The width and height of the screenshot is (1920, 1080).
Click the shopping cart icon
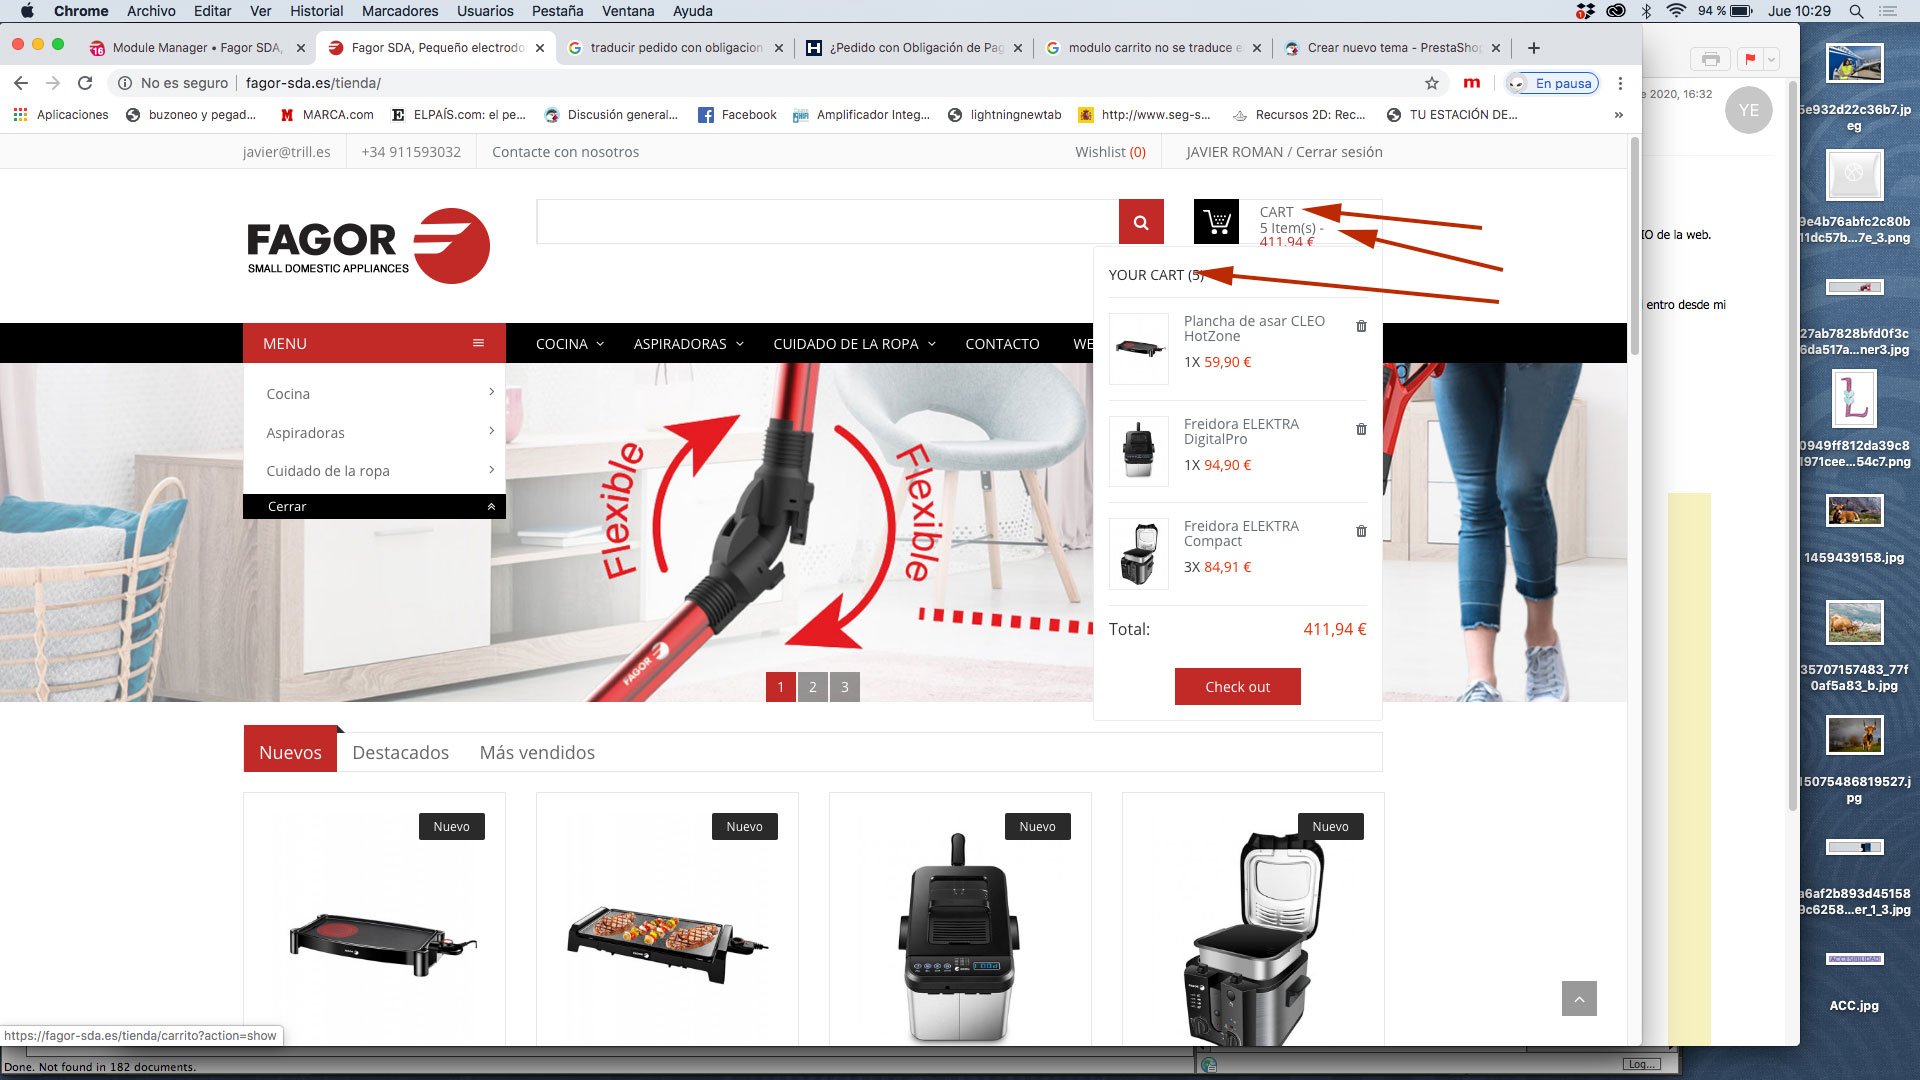click(1216, 222)
